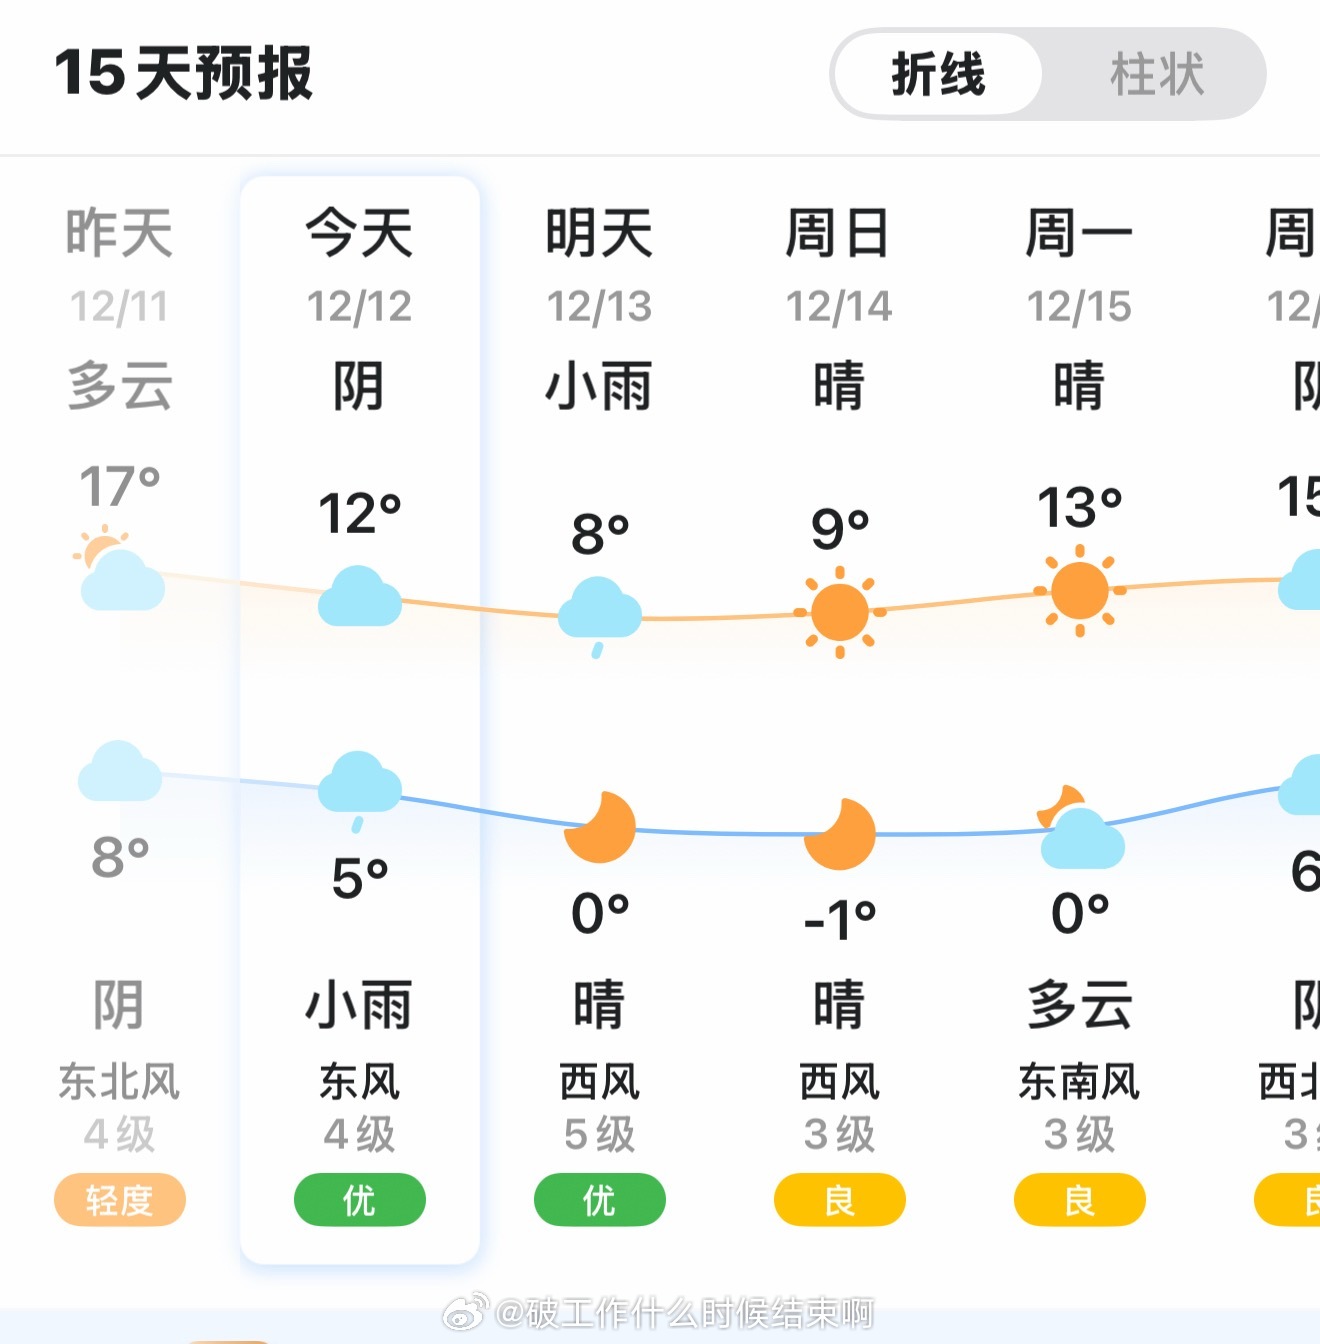Image resolution: width=1320 pixels, height=1344 pixels.
Task: Click the sun icon for 周日
Action: pos(840,610)
